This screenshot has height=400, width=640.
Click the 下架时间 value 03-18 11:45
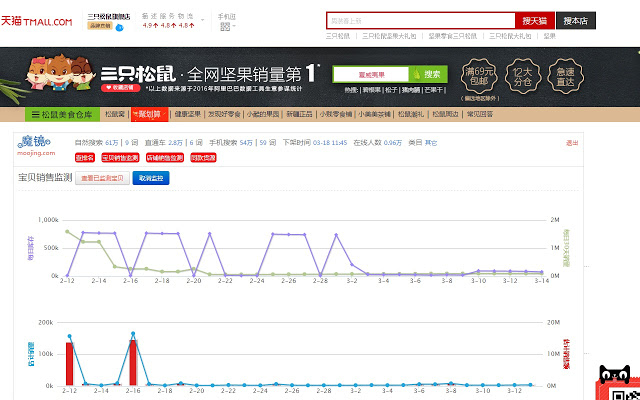pyautogui.click(x=330, y=142)
